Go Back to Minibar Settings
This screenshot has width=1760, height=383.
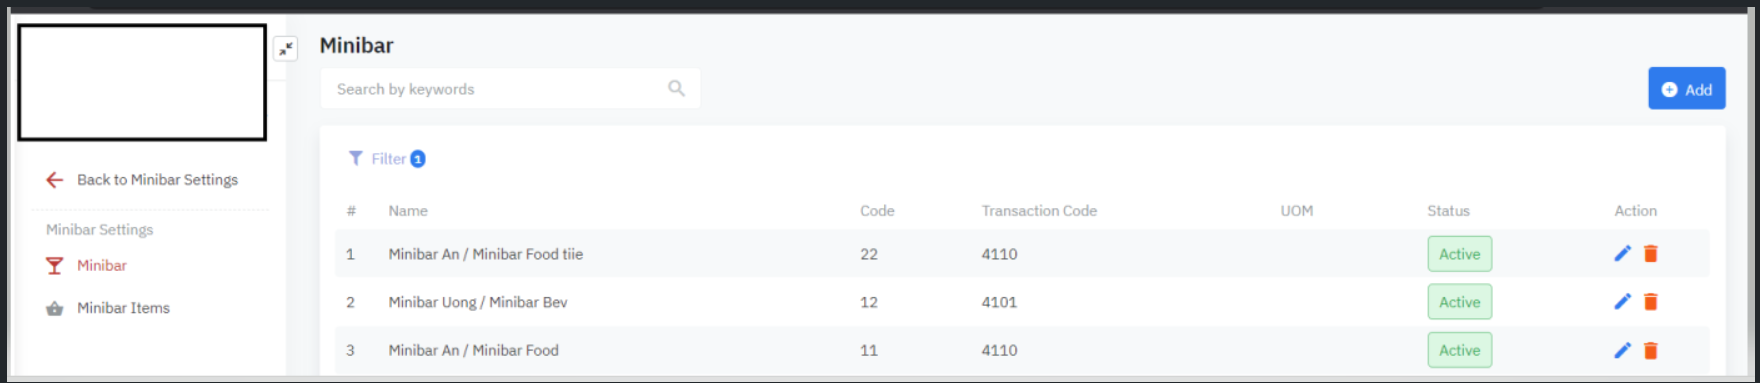point(158,180)
